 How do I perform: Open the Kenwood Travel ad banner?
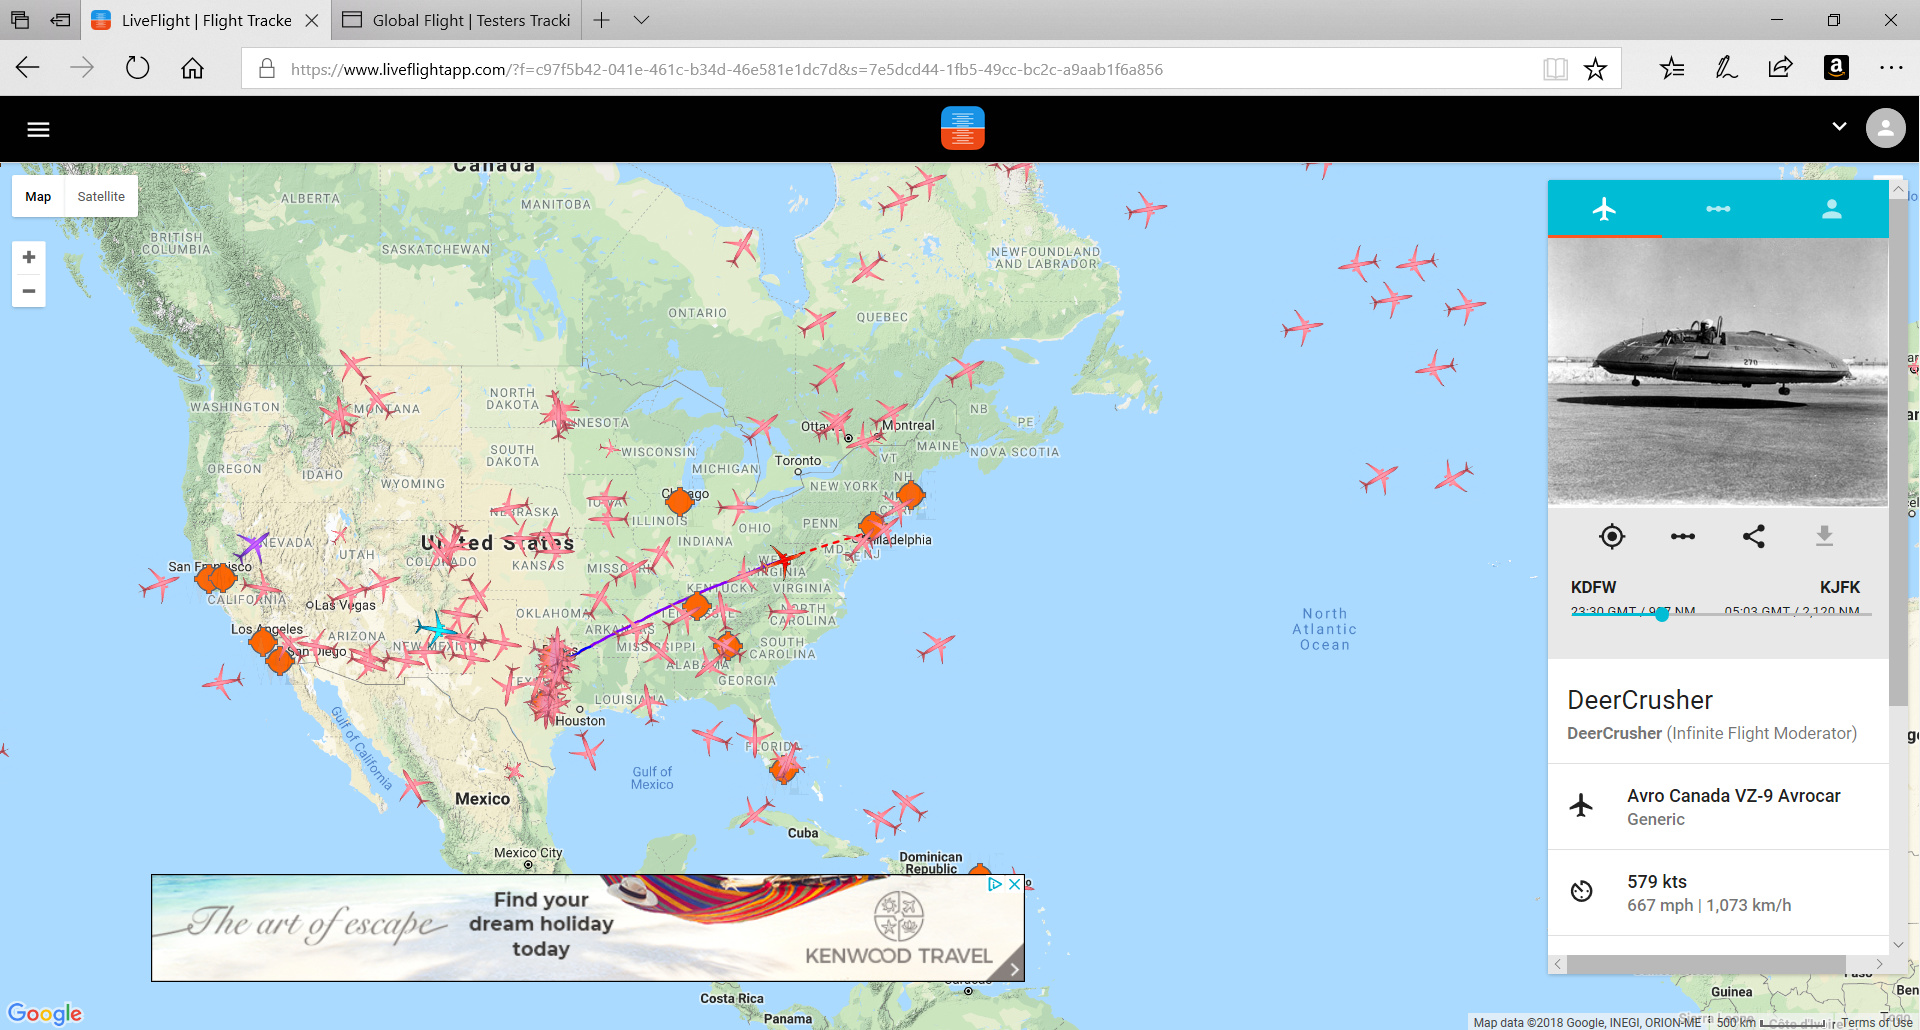[x=588, y=928]
